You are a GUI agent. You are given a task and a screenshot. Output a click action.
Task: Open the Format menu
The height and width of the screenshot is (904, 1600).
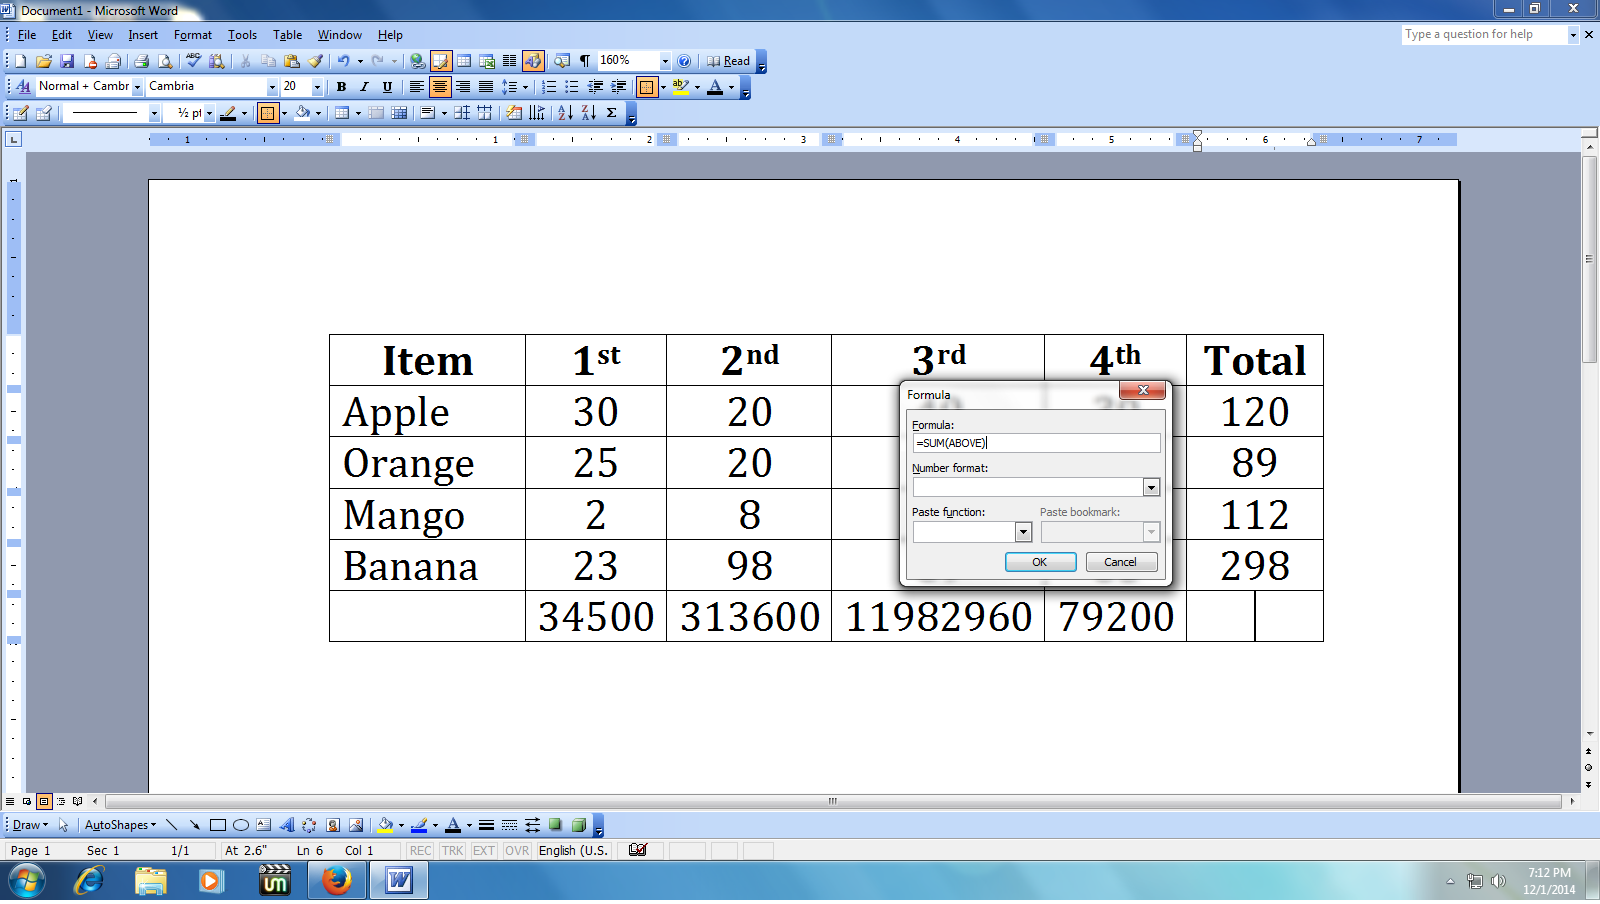pos(193,35)
